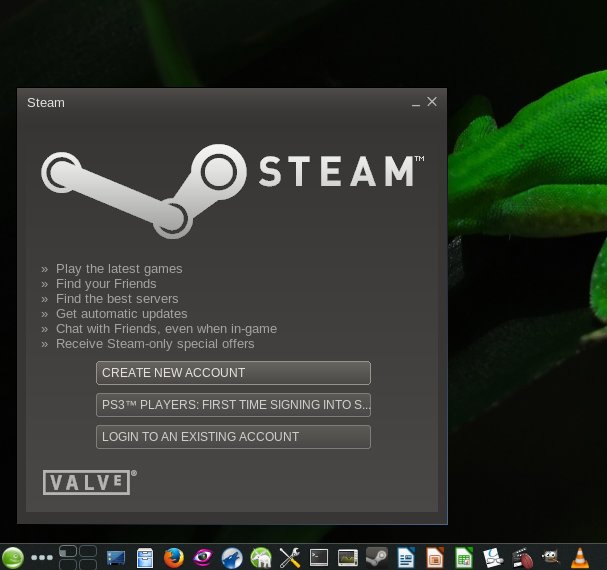The width and height of the screenshot is (607, 570).
Task: Click the Valve logo
Action: point(89,482)
